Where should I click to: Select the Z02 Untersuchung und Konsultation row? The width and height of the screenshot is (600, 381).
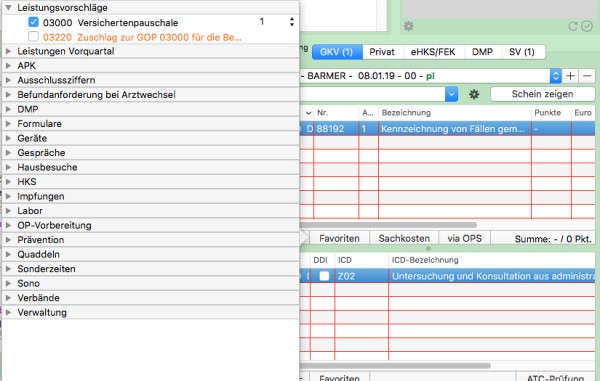point(448,276)
